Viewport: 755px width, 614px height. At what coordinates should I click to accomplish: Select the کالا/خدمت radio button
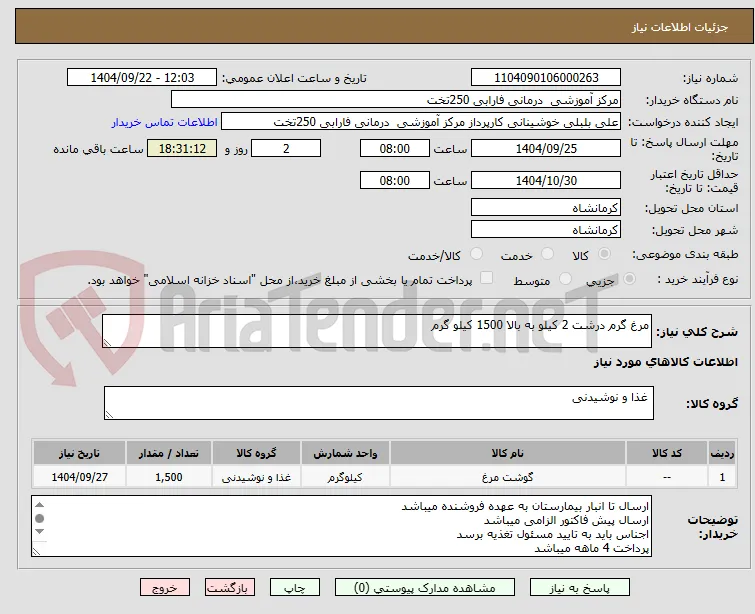(x=476, y=254)
